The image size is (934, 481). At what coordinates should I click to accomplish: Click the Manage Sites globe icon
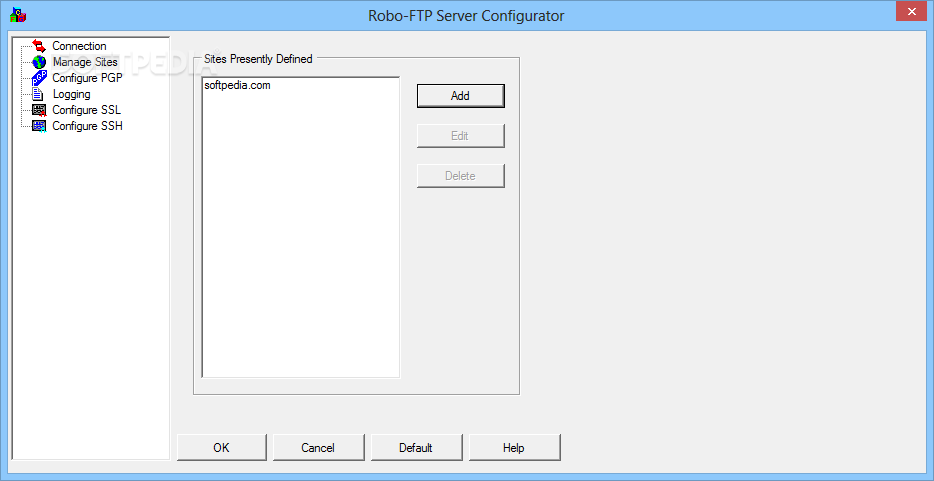click(39, 62)
